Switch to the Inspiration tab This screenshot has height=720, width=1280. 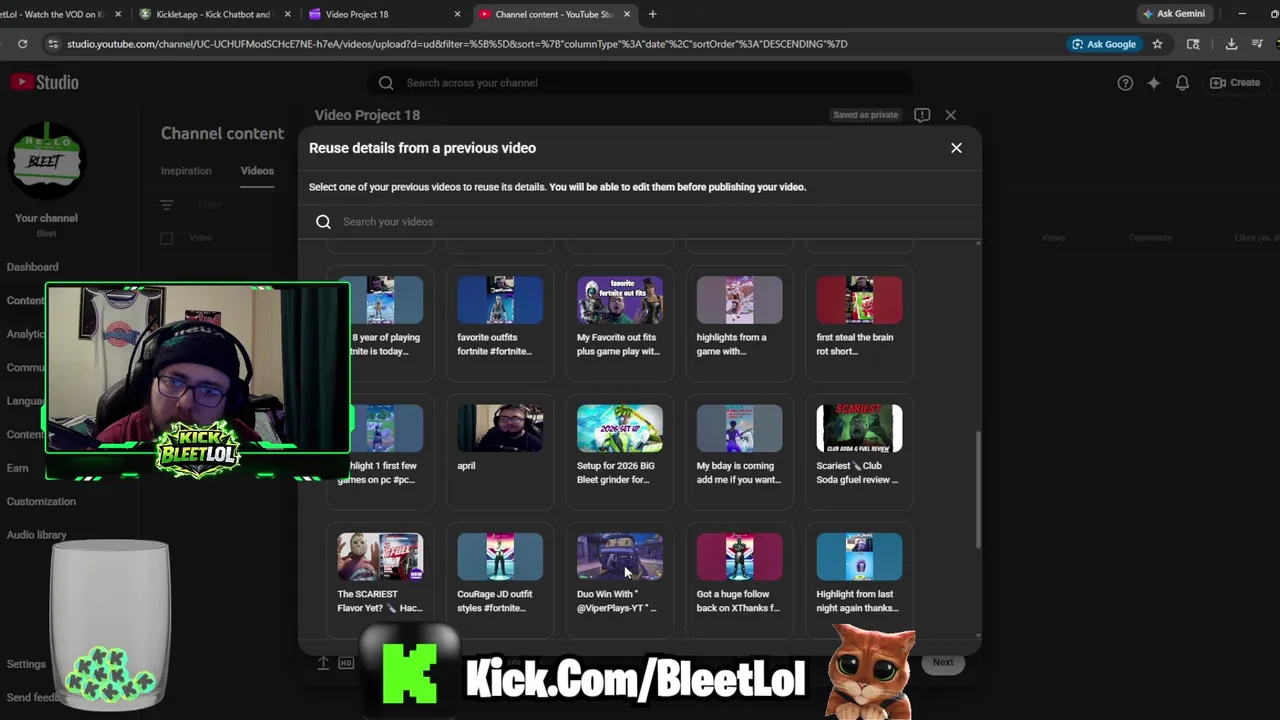tap(186, 171)
